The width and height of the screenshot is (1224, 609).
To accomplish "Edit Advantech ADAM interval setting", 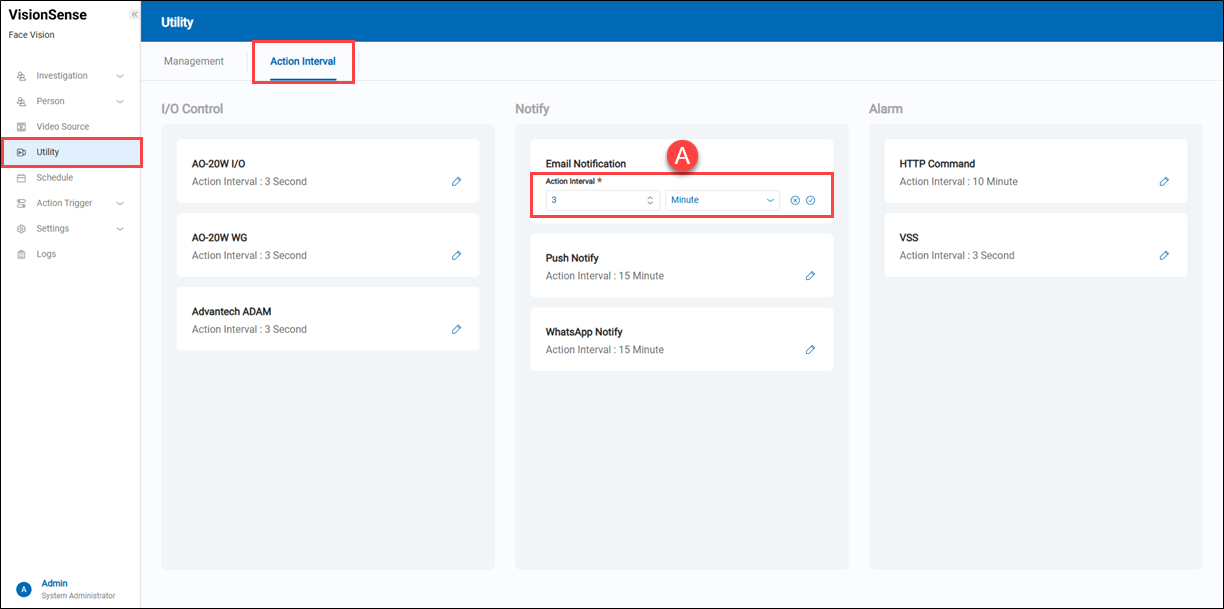I will [456, 329].
